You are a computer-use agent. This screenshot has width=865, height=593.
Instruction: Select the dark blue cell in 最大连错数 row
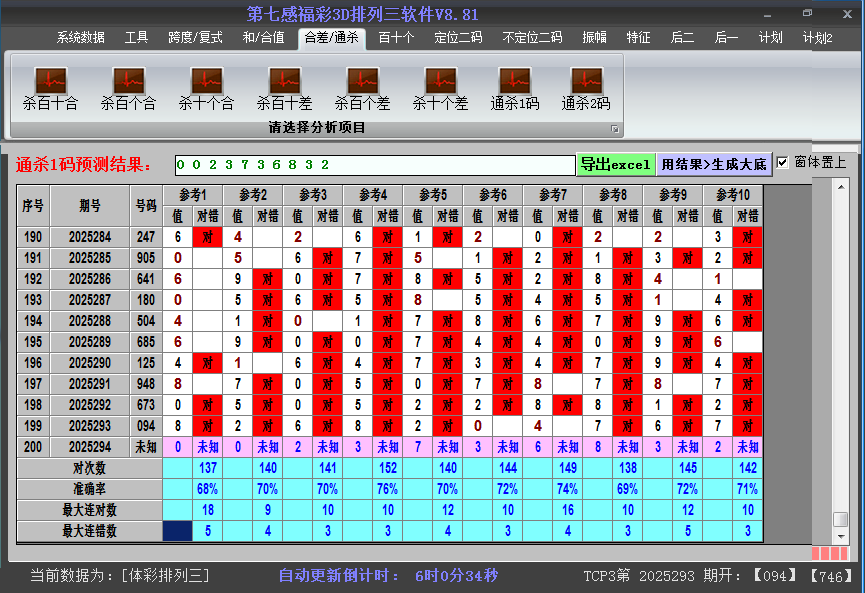click(x=177, y=531)
